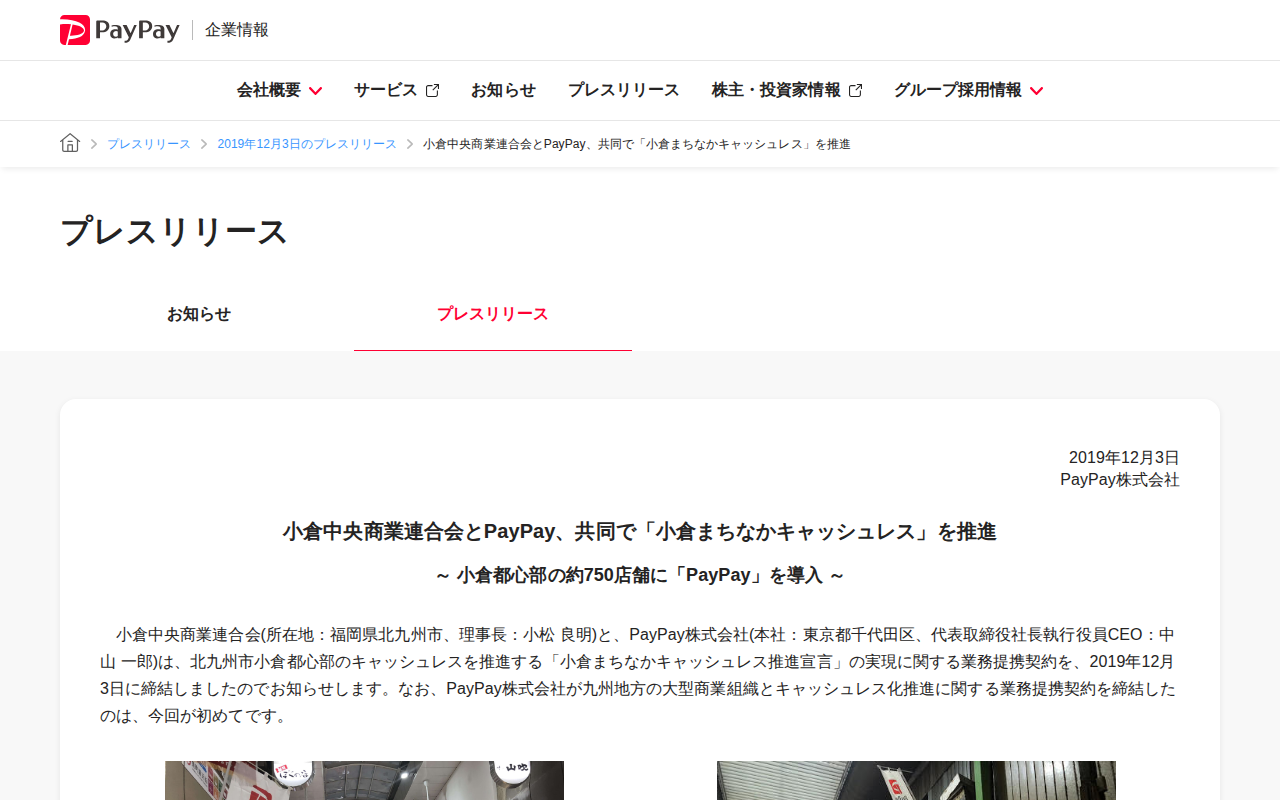Switch to the お知らせ tab
1280x800 pixels.
coord(199,314)
